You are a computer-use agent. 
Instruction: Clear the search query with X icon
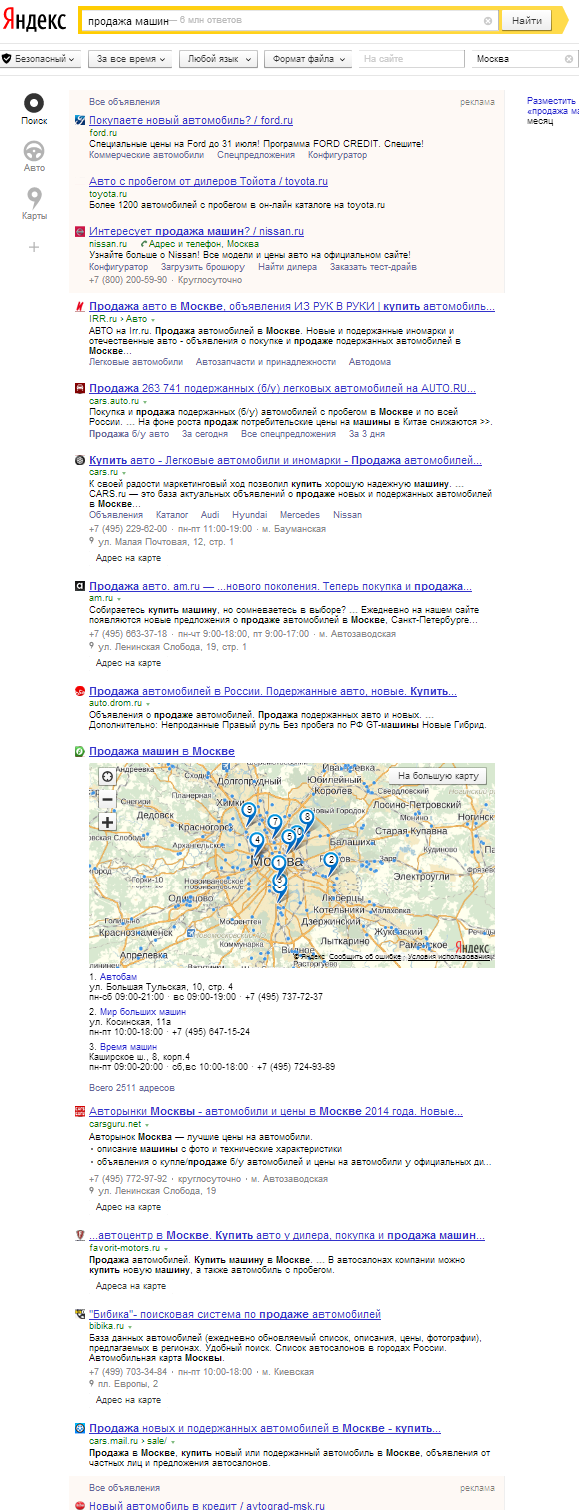488,21
